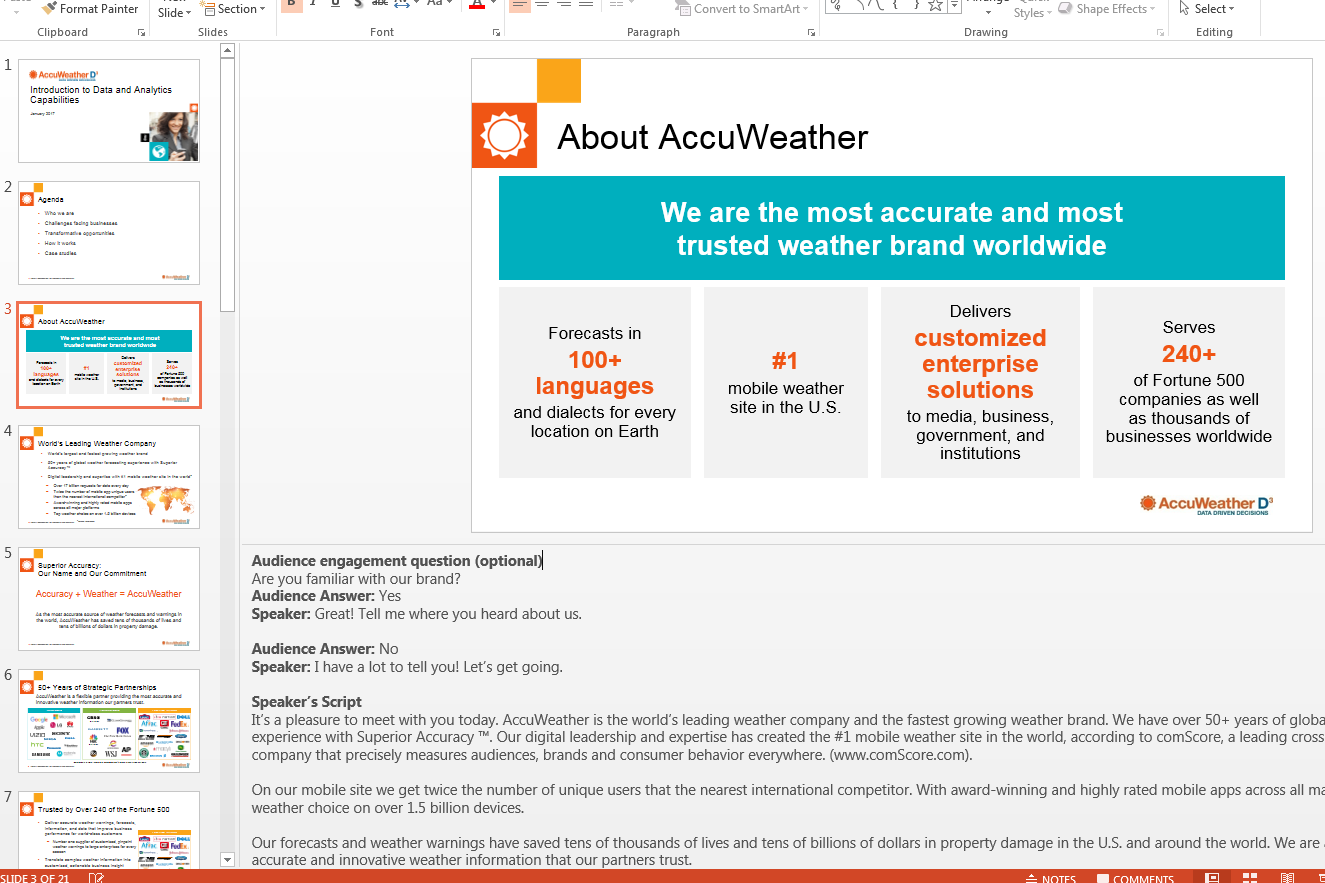Switch to Normal view icon in status bar

1212,878
